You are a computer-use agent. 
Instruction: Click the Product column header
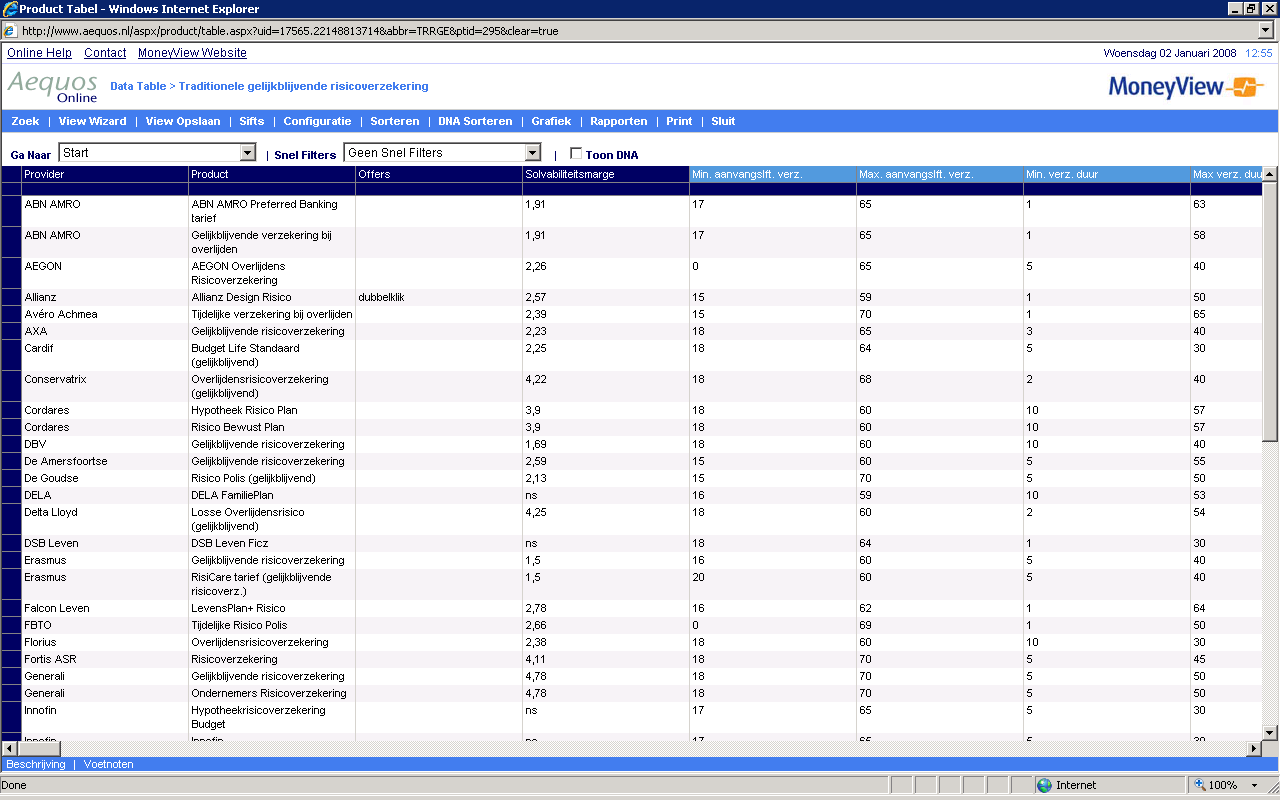[271, 174]
